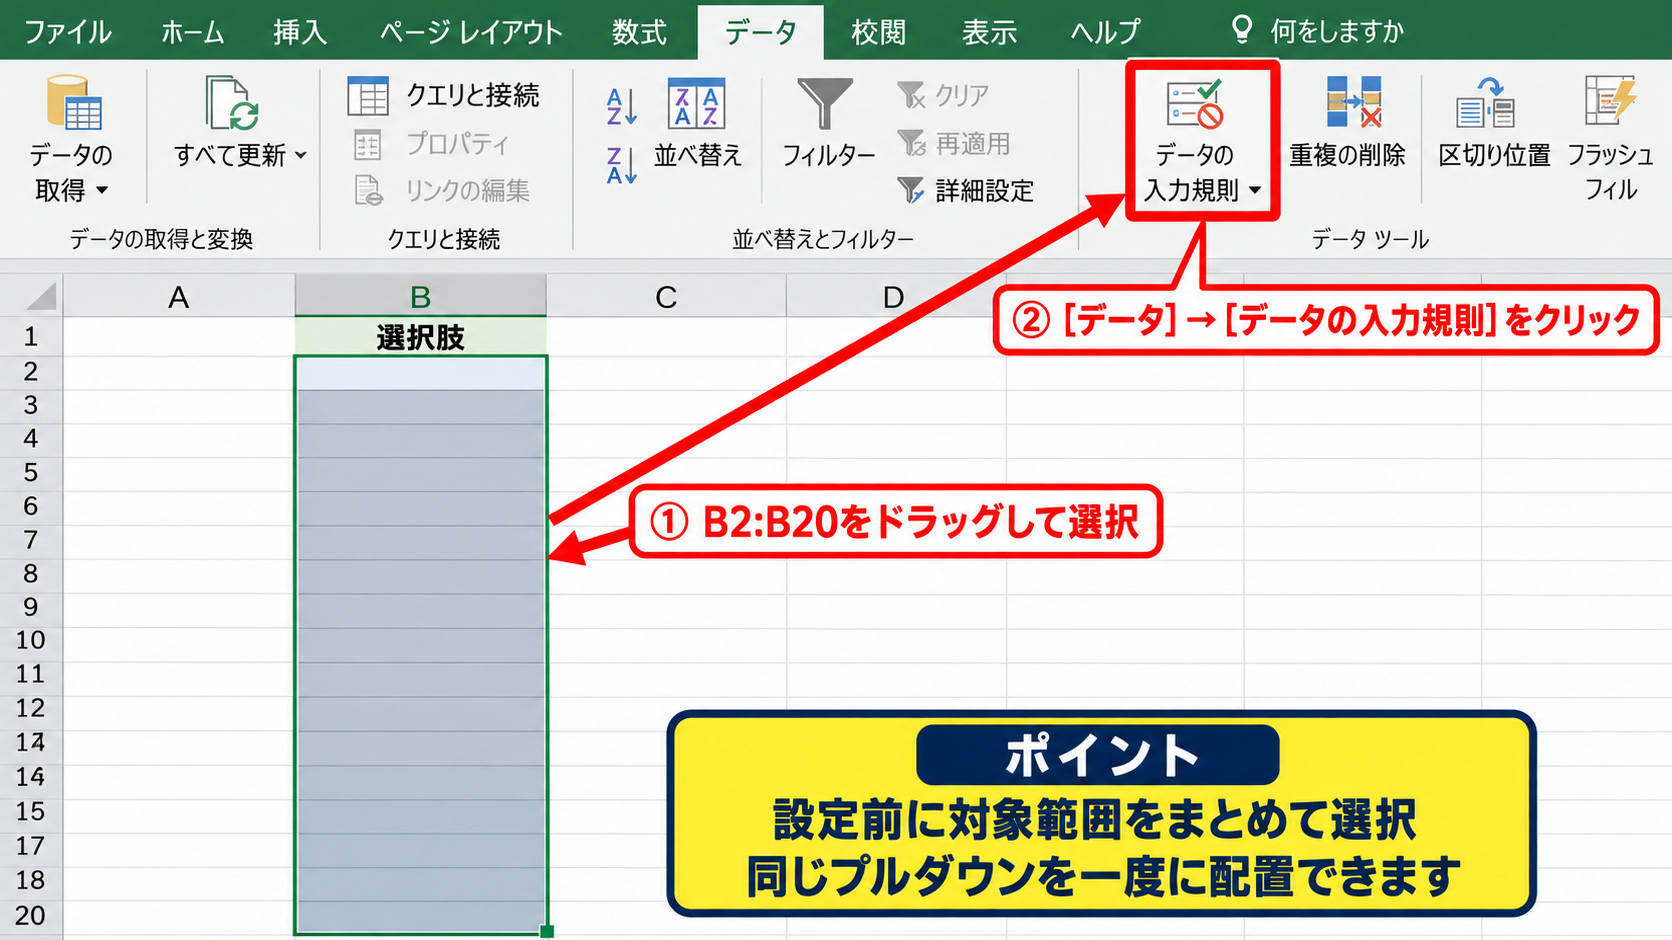The image size is (1672, 940).
Task: Click the lightbulb 何をしますか icon
Action: click(x=1242, y=30)
